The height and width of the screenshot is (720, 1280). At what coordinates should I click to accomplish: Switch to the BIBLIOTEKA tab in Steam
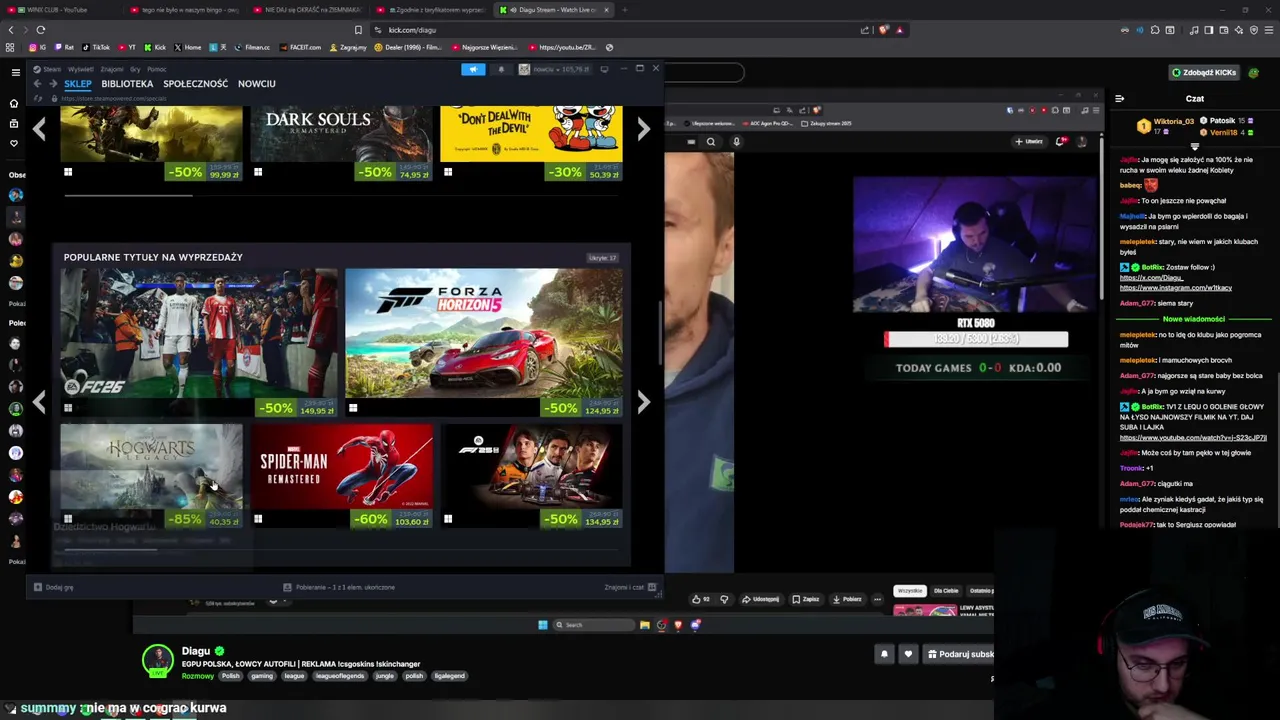(x=127, y=84)
